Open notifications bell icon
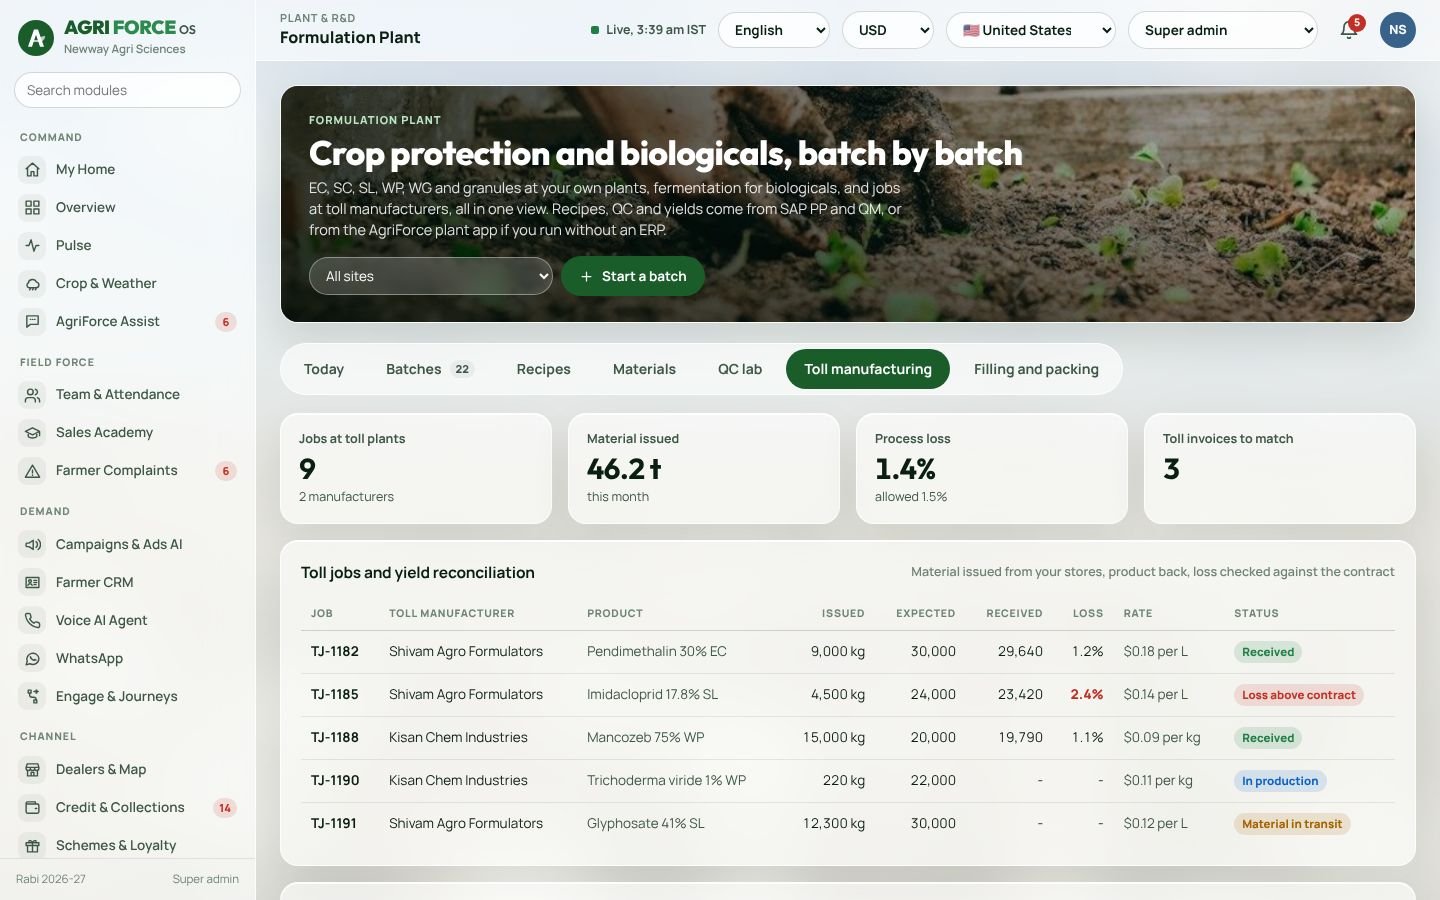The image size is (1440, 900). (x=1349, y=30)
